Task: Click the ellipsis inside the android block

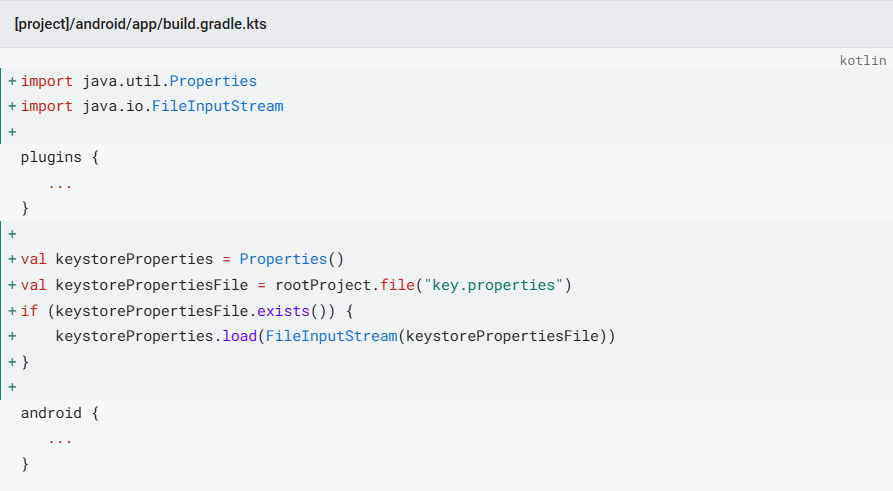Action: click(60, 438)
